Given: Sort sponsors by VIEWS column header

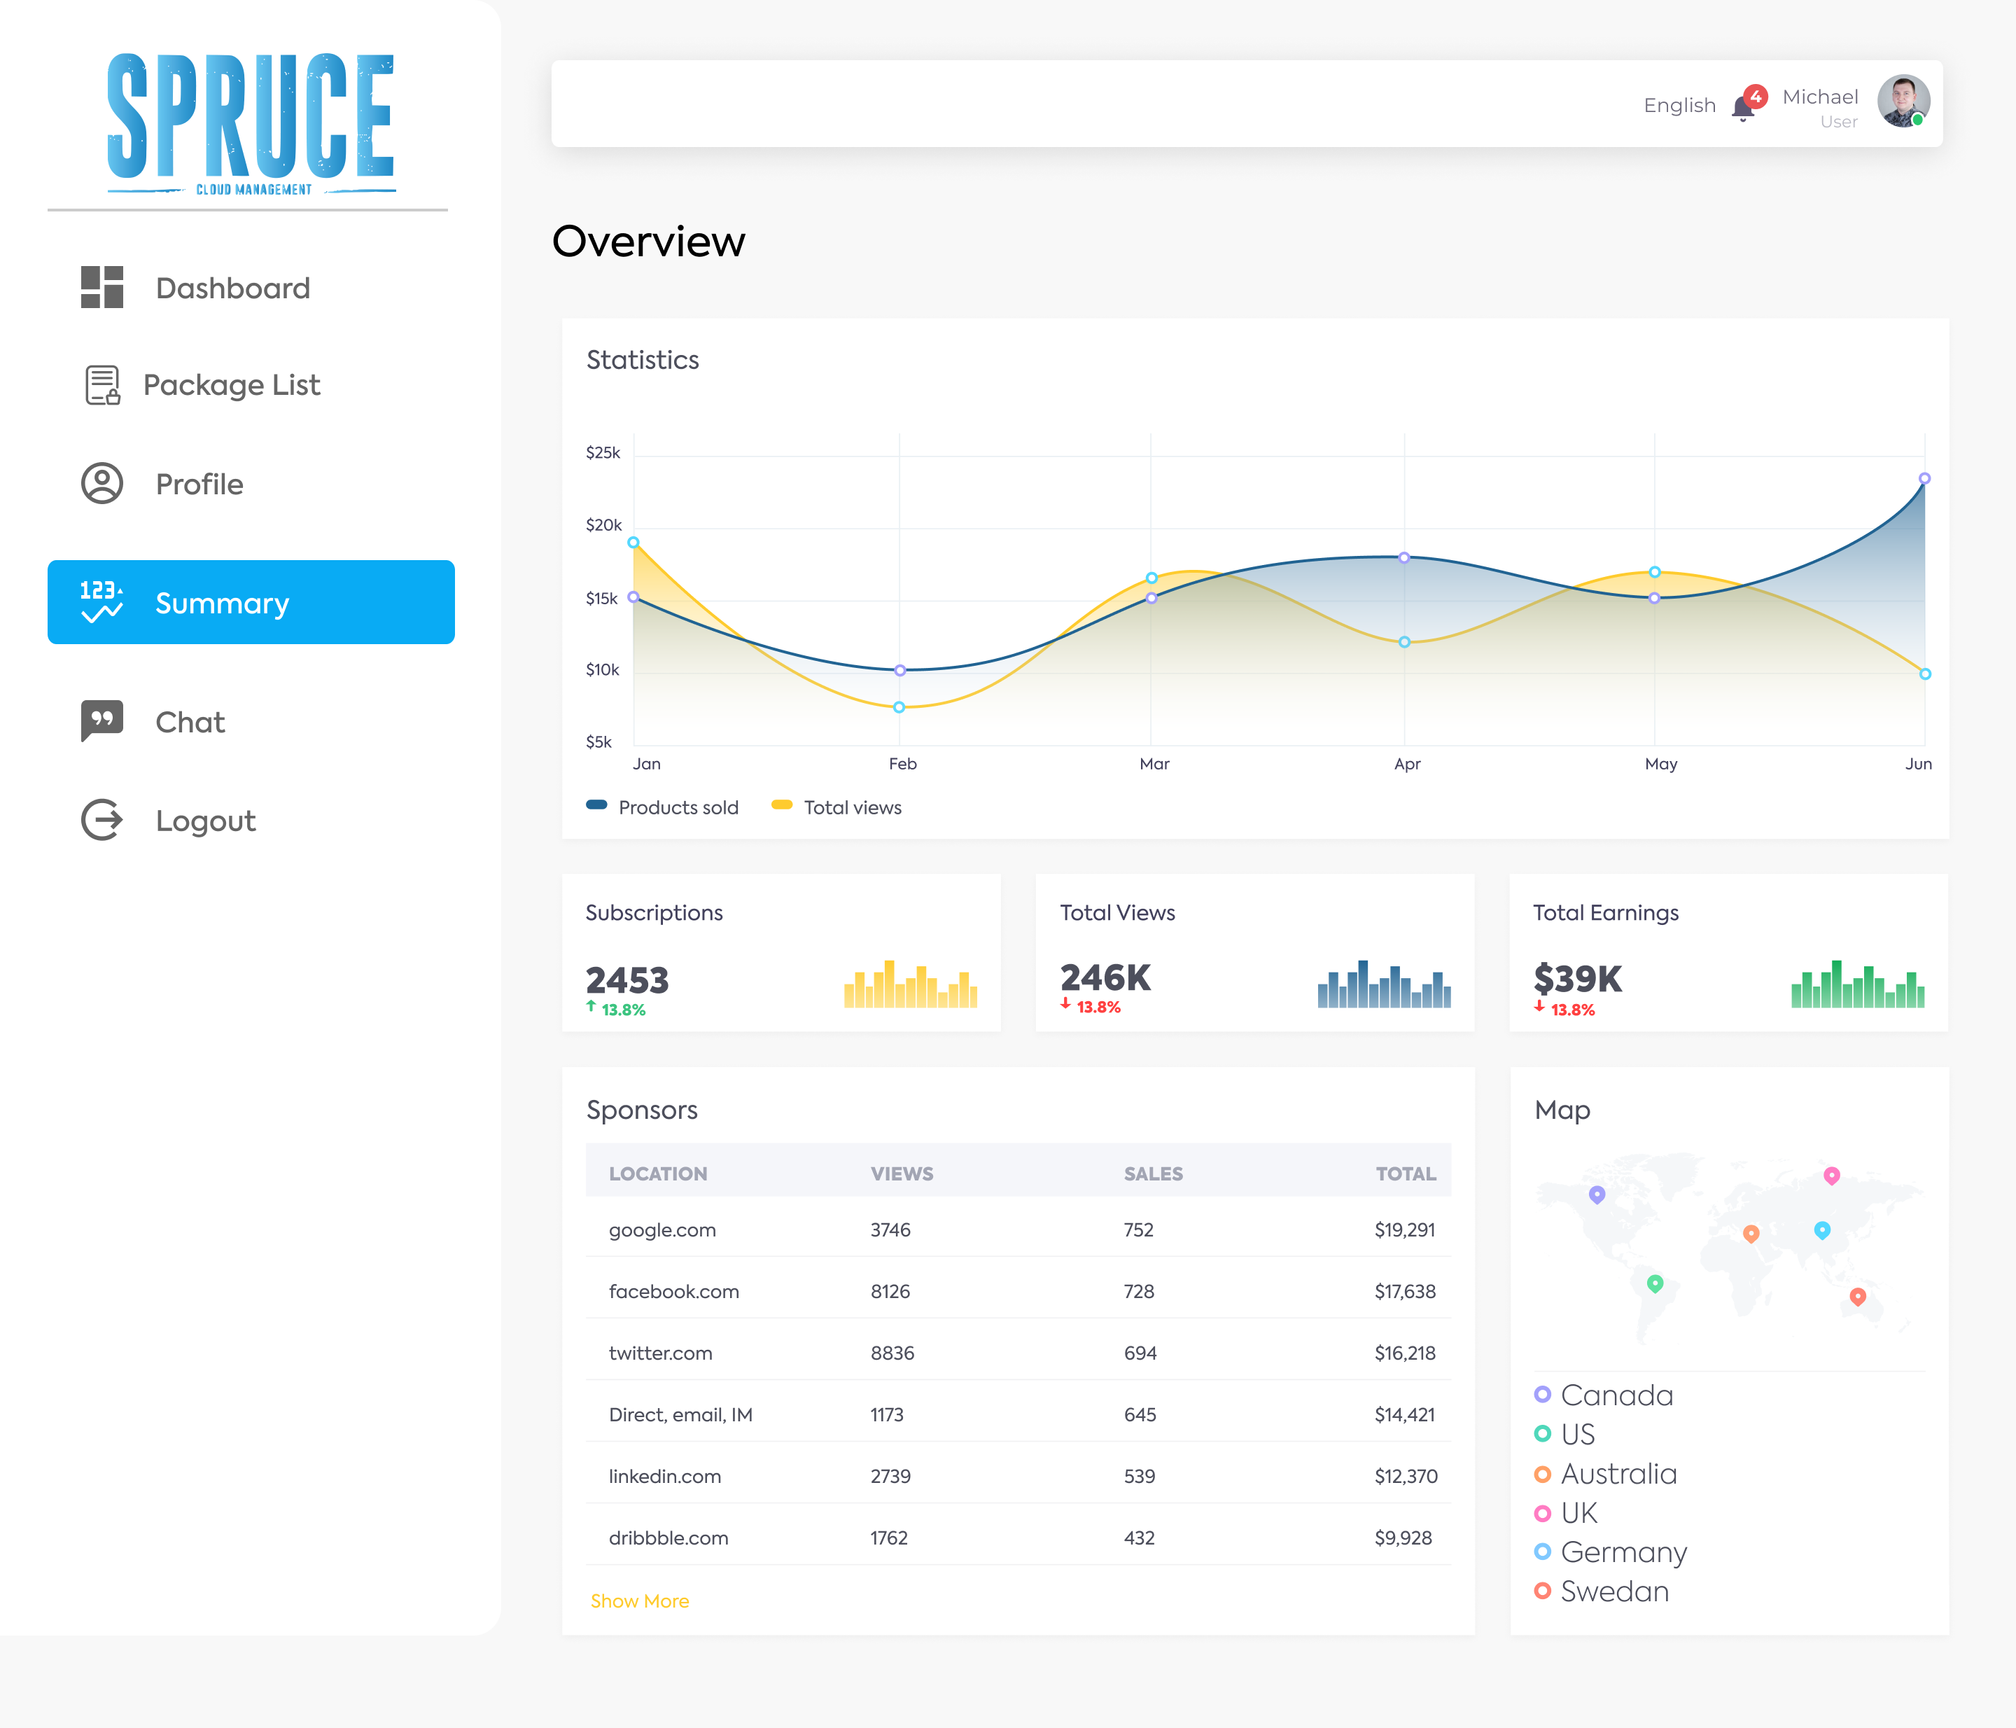Looking at the screenshot, I should [901, 1173].
